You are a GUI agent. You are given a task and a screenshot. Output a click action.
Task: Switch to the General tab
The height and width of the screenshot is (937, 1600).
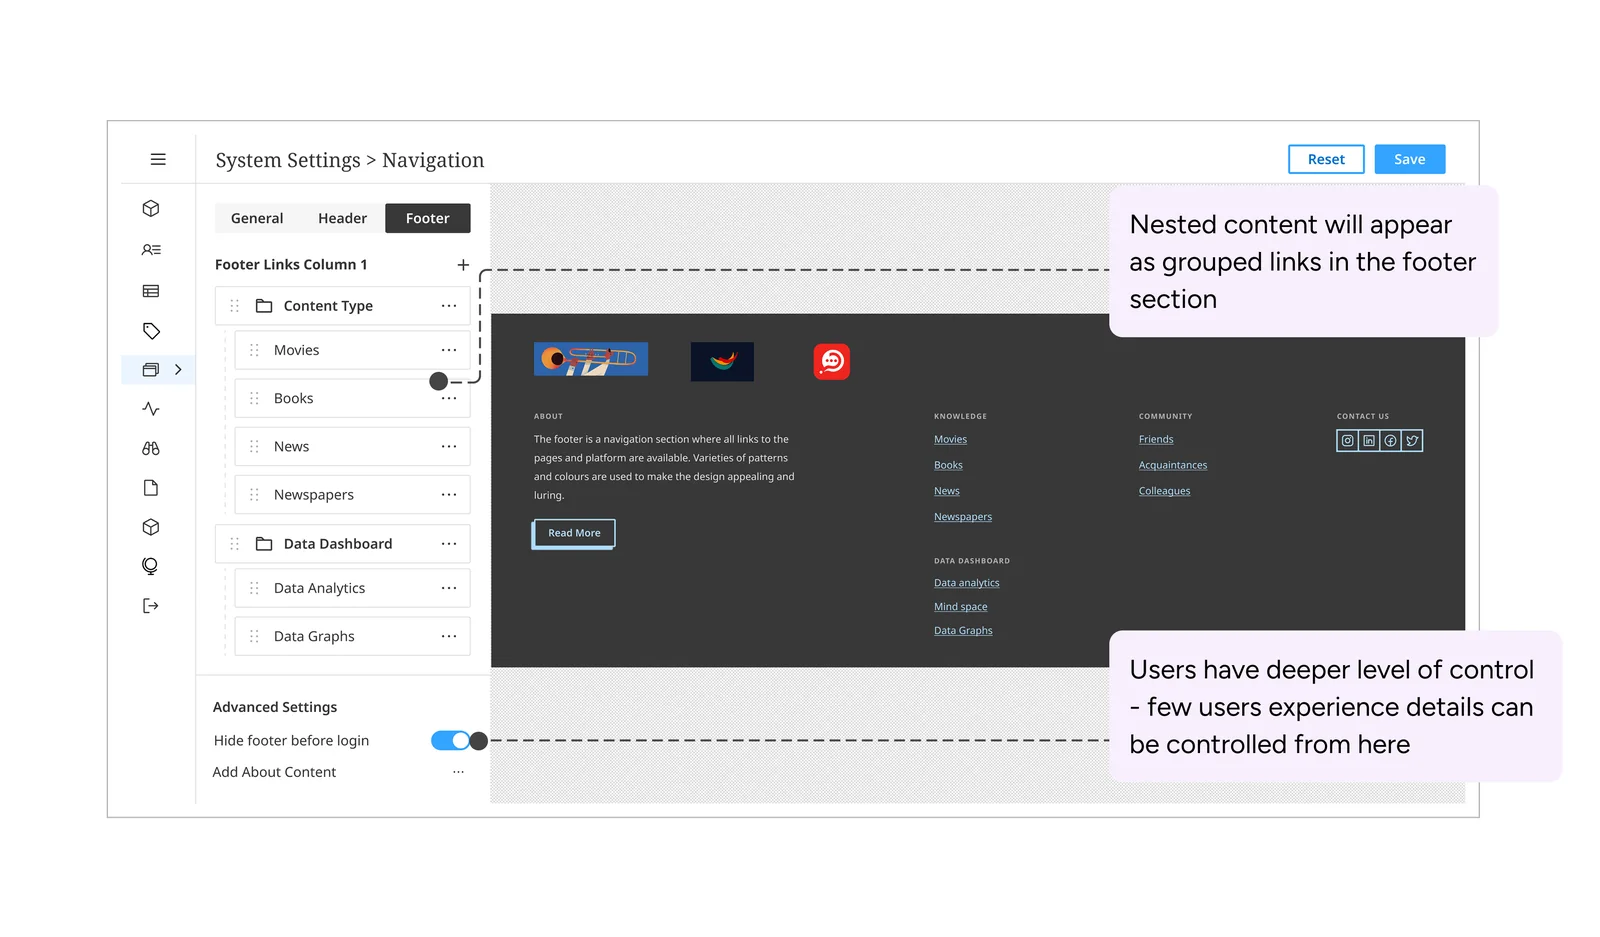pos(257,218)
